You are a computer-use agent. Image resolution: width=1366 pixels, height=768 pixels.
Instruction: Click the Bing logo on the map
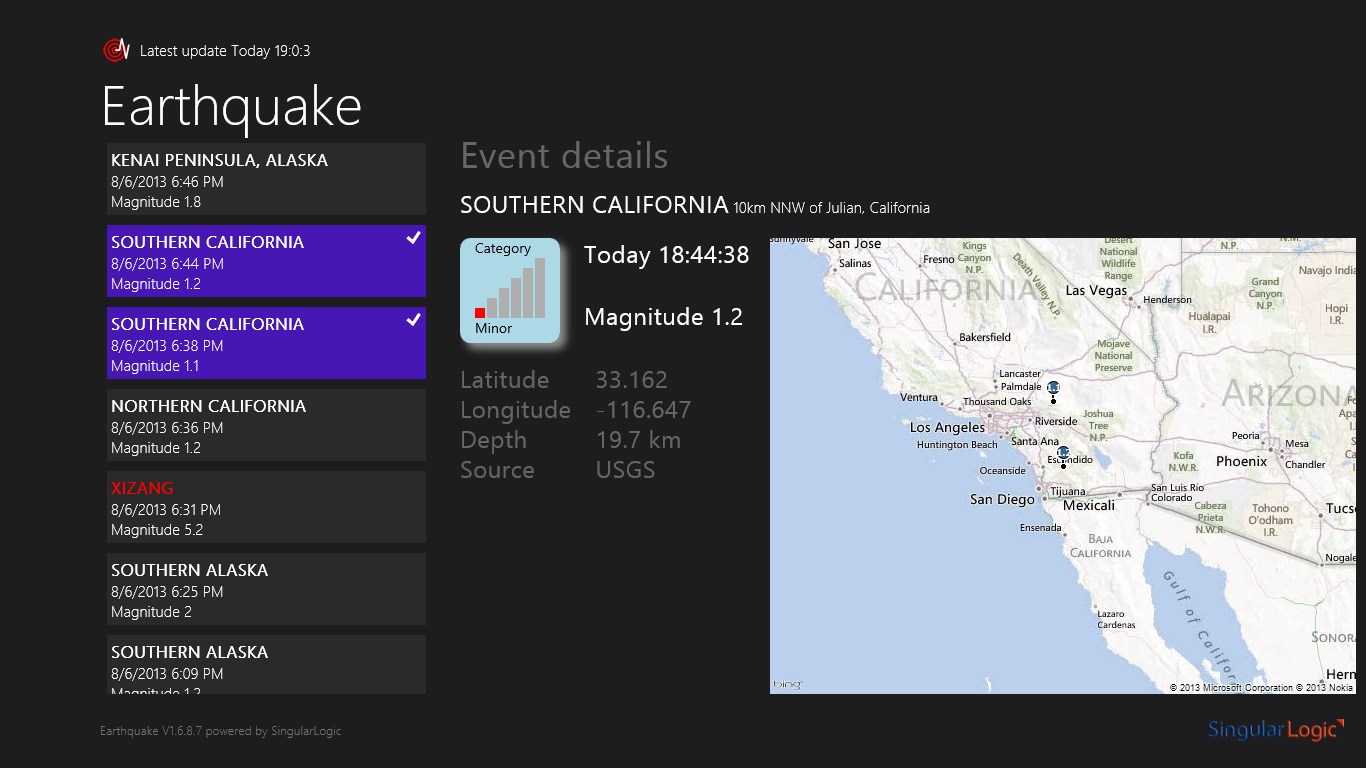pyautogui.click(x=788, y=685)
